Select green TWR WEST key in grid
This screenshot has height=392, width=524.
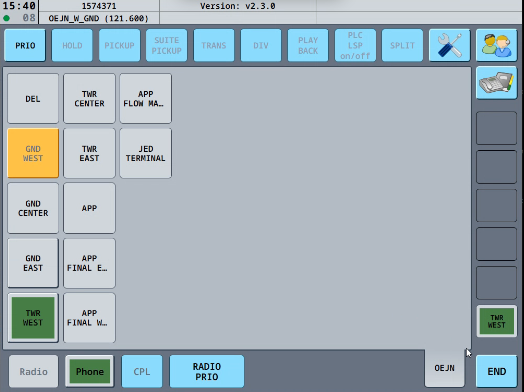click(x=33, y=317)
